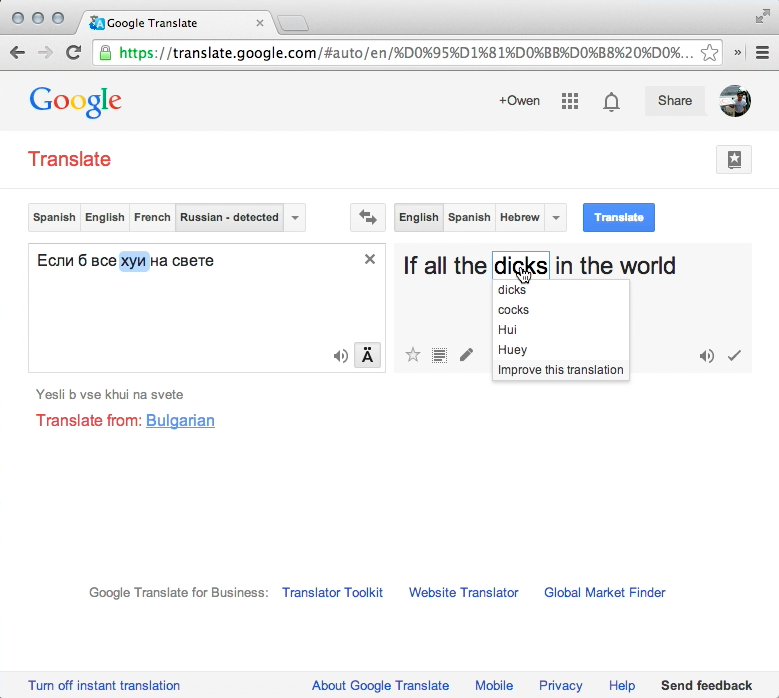The height and width of the screenshot is (698, 779).
Task: Open the source language dropdown arrow
Action: coord(295,218)
